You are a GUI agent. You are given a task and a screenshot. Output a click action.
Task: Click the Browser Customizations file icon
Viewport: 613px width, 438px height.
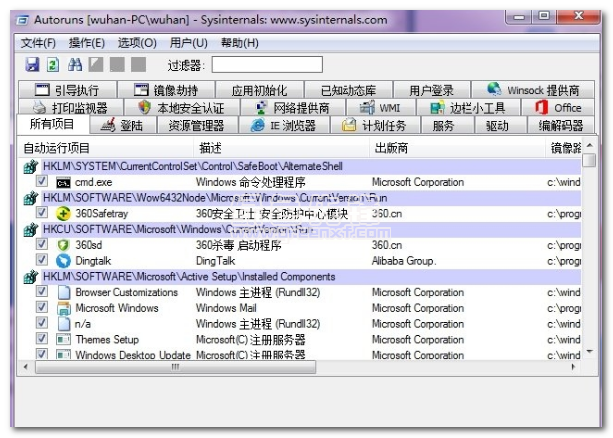(x=63, y=292)
